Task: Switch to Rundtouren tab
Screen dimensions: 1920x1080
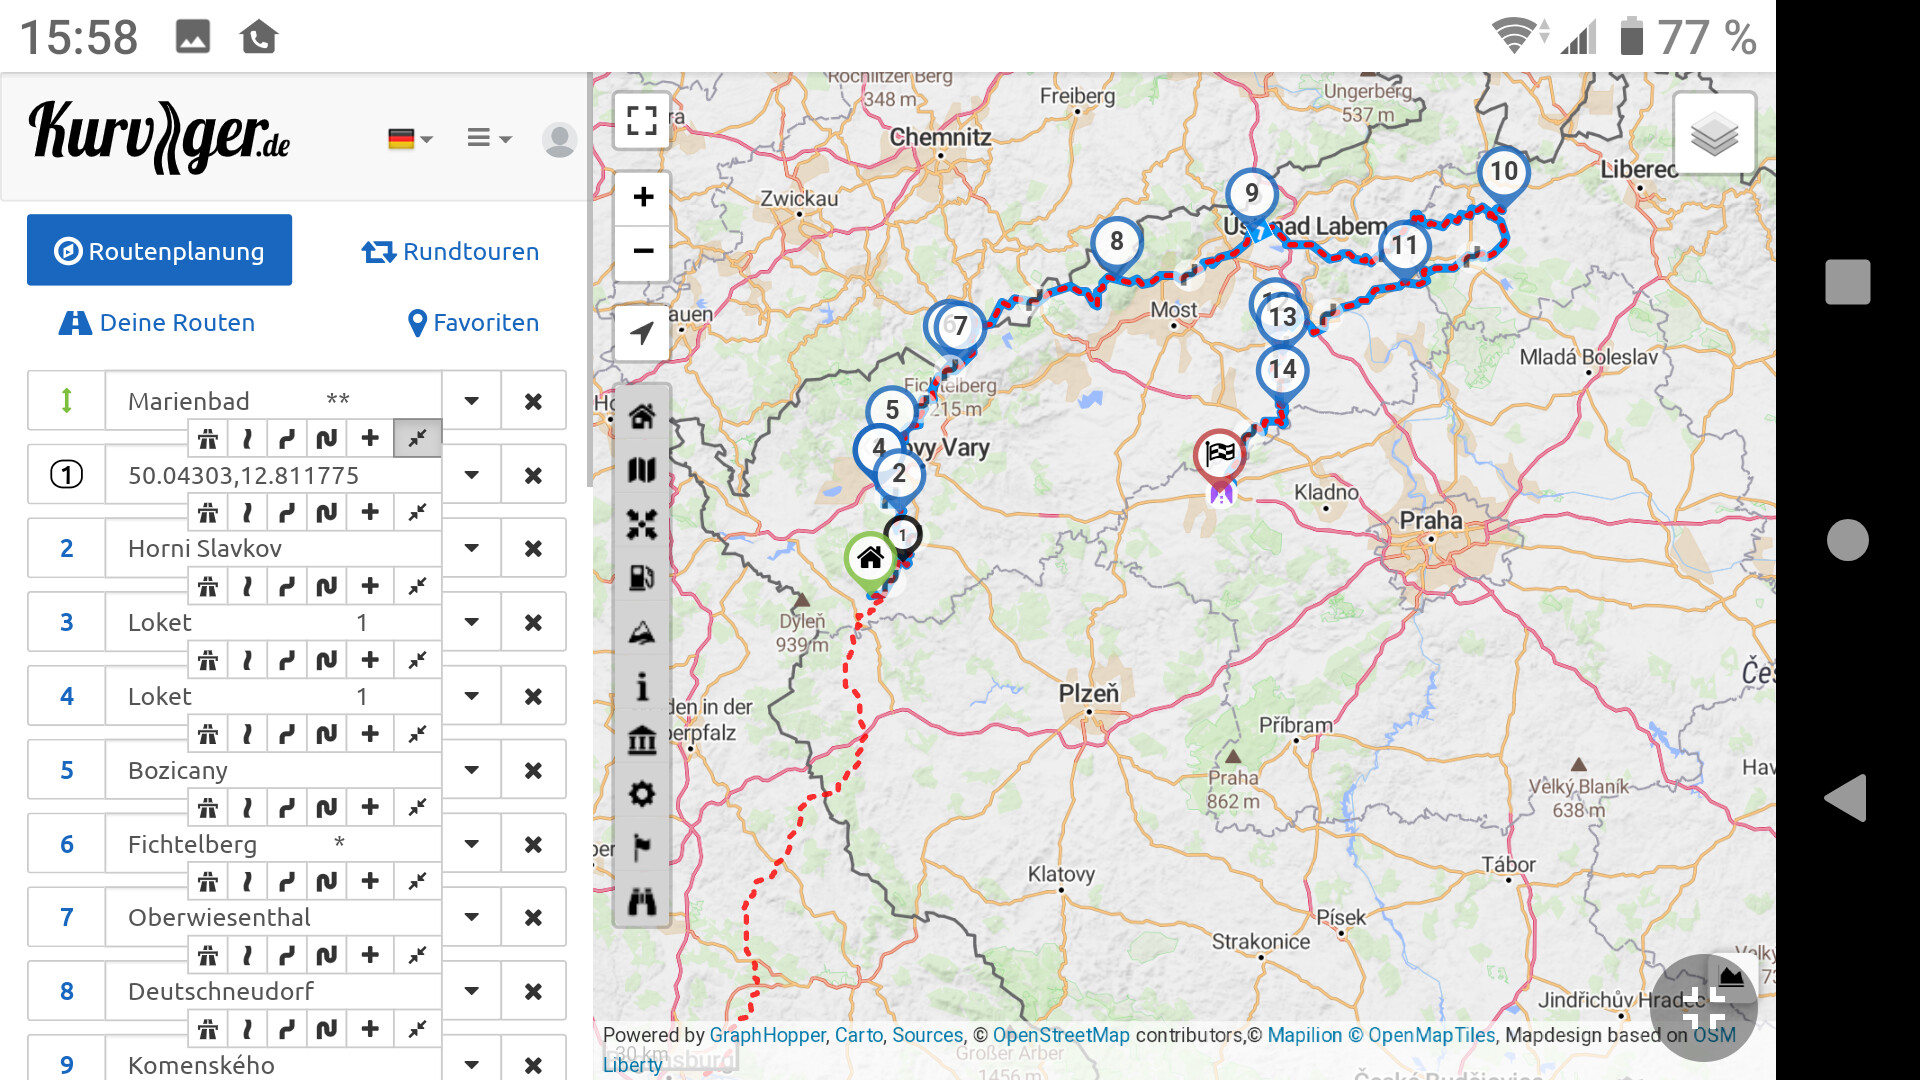Action: [x=450, y=251]
